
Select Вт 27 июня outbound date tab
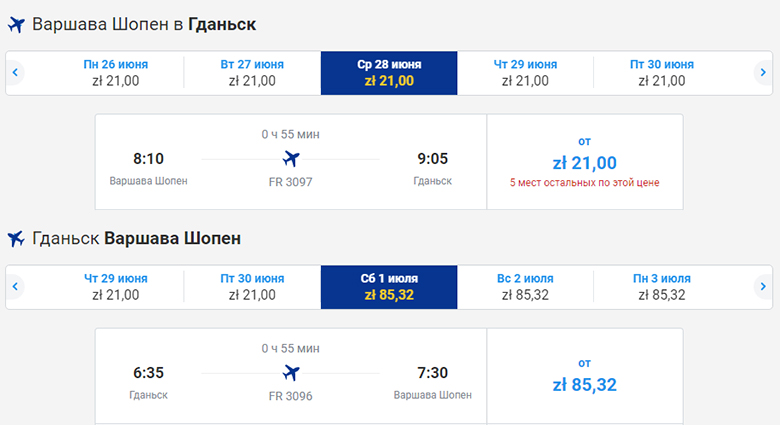(252, 73)
